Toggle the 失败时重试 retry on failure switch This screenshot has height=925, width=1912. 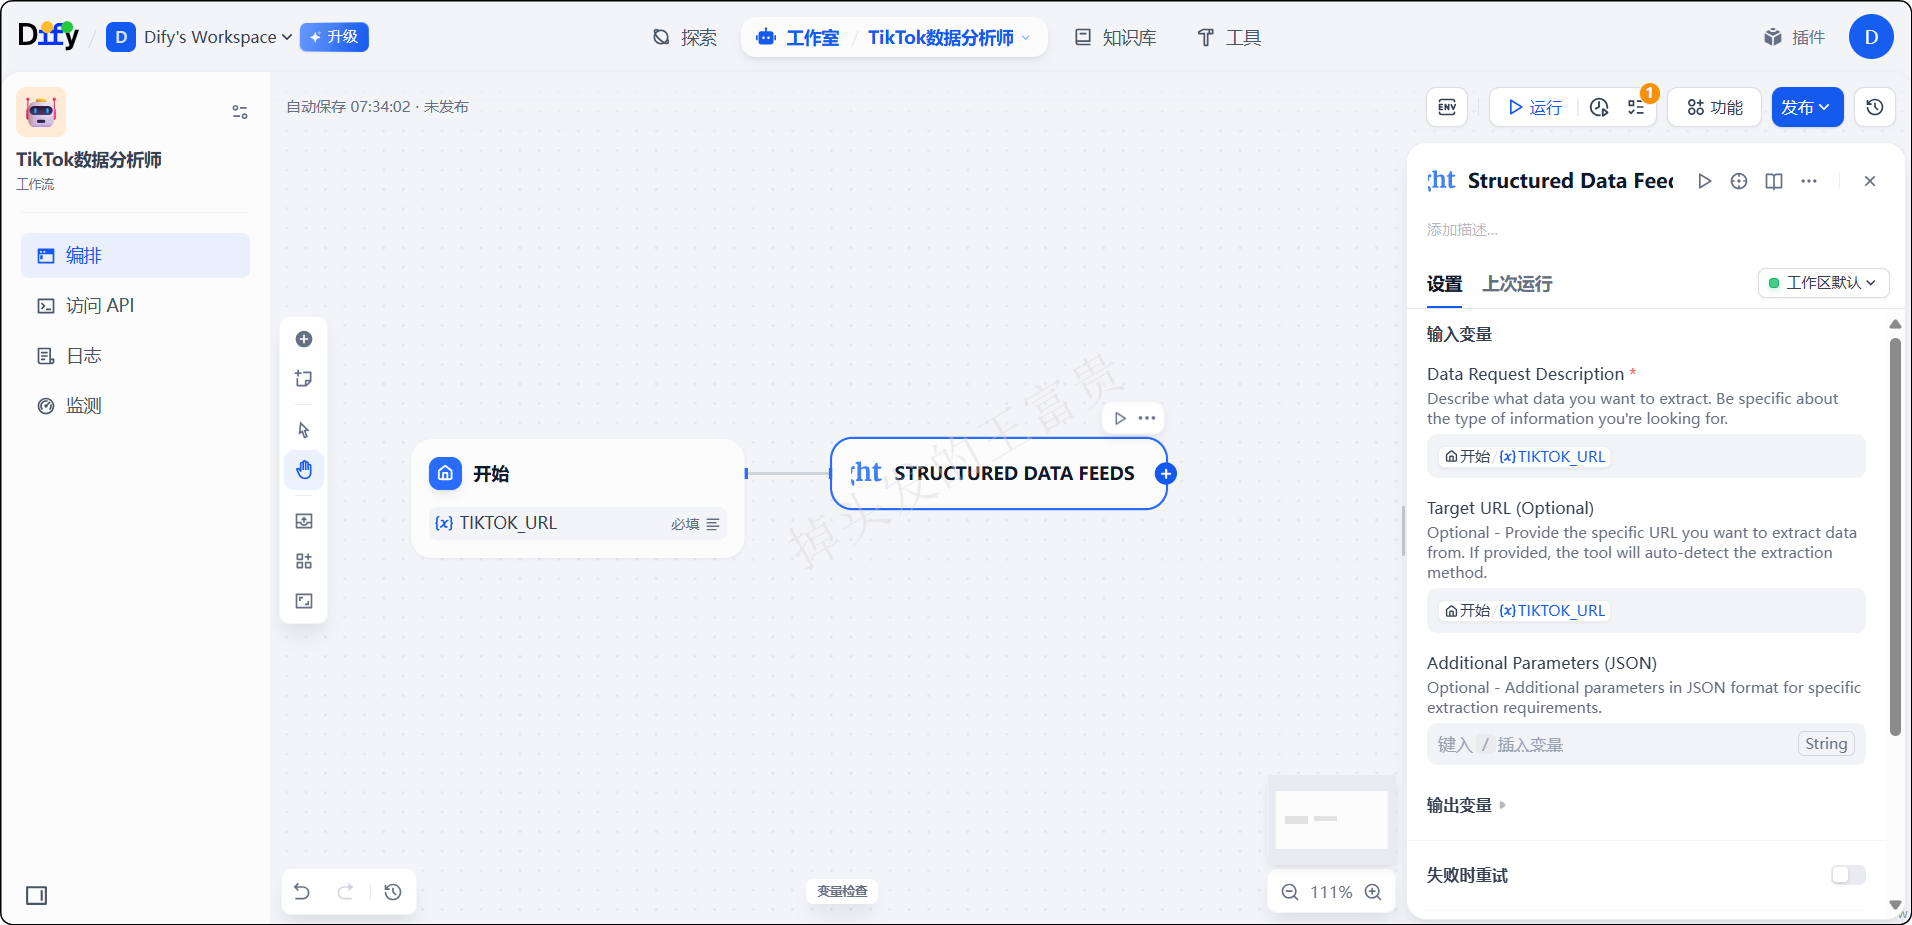[1848, 875]
